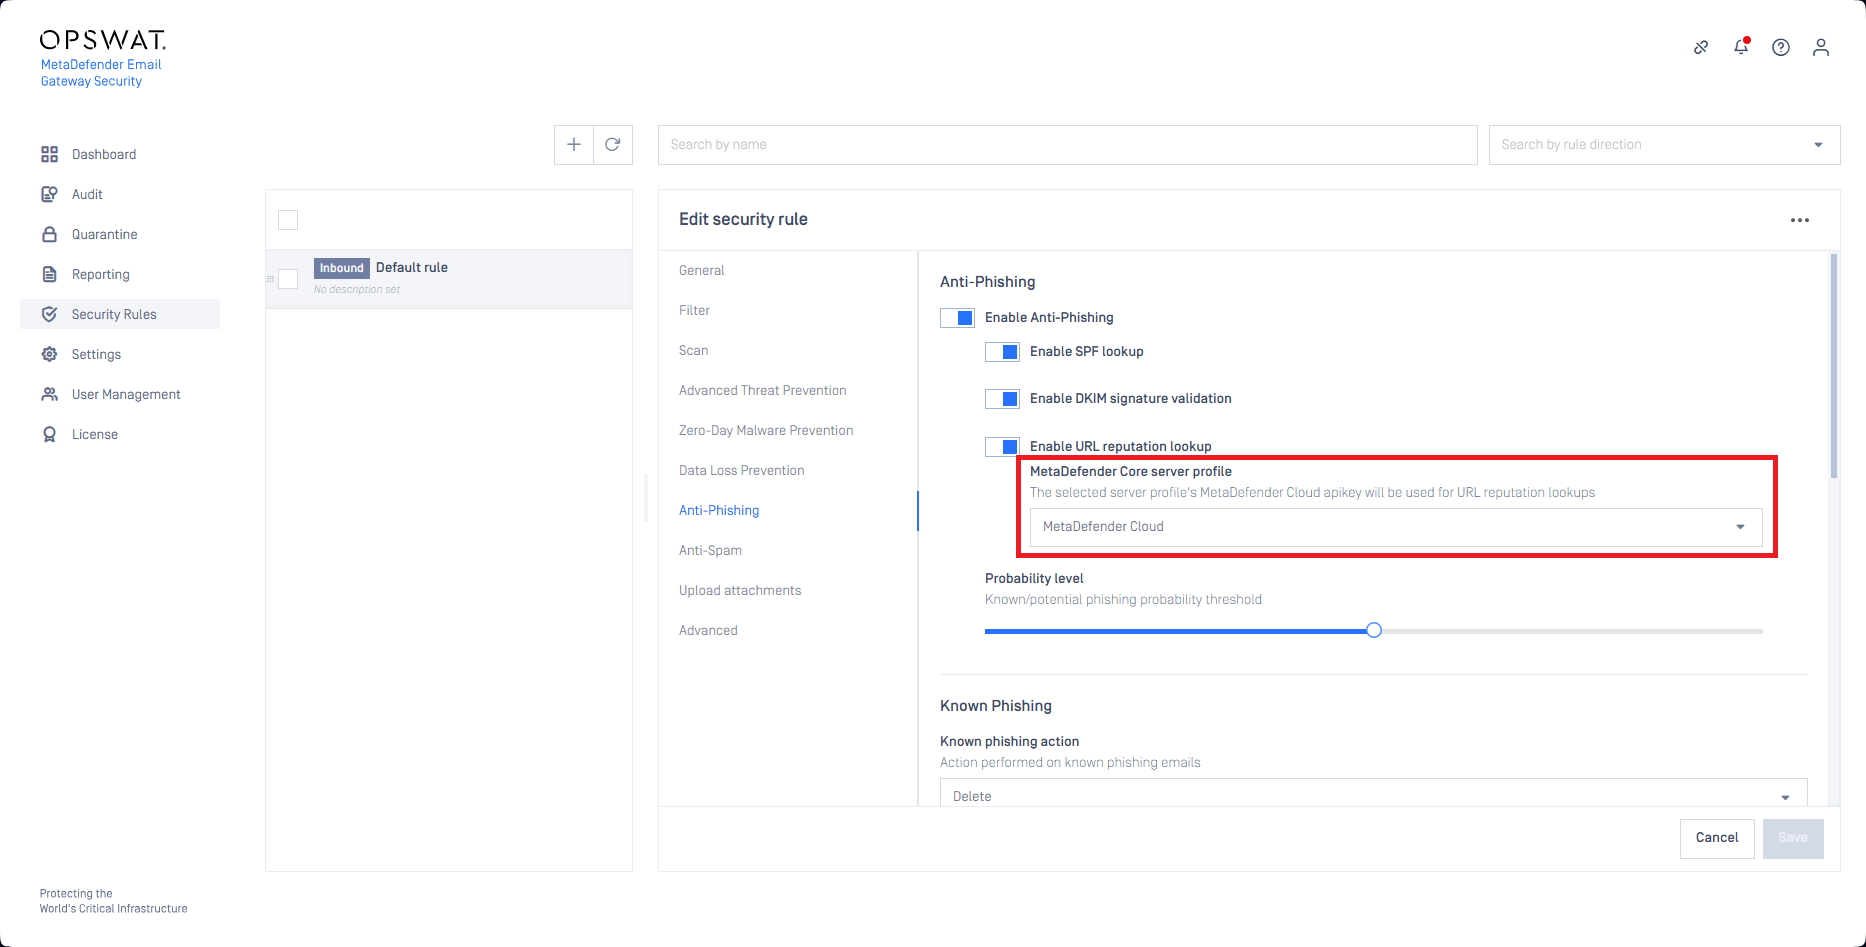This screenshot has width=1866, height=947.
Task: Open notifications bell
Action: pyautogui.click(x=1741, y=47)
